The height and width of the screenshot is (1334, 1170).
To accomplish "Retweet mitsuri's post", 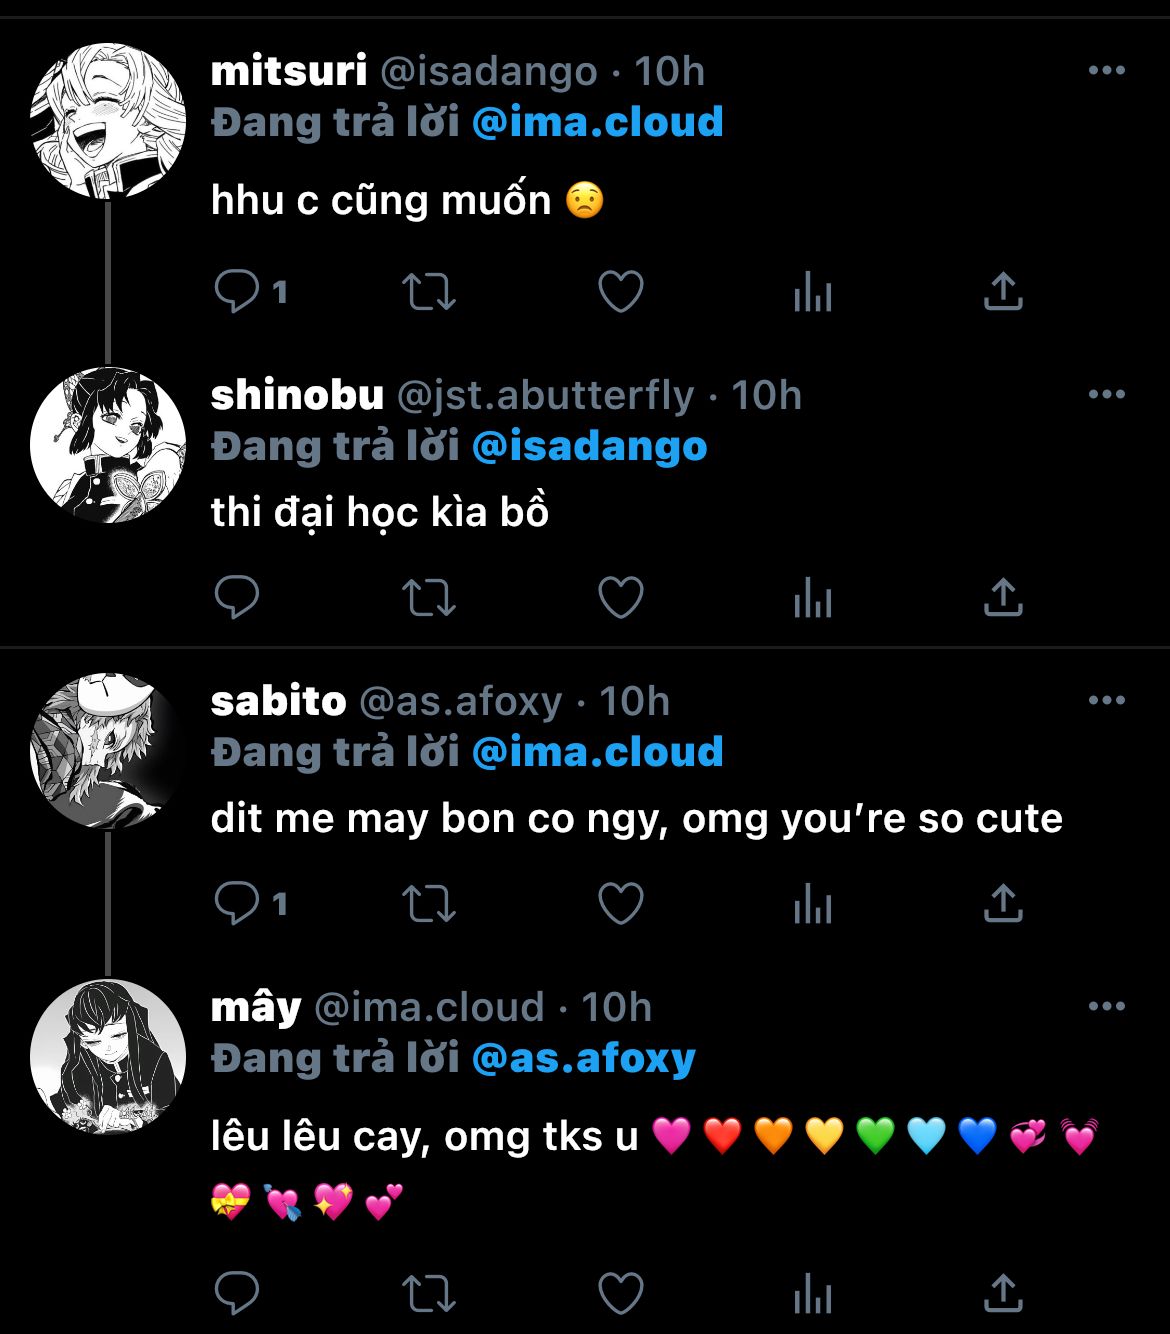I will coord(429,293).
